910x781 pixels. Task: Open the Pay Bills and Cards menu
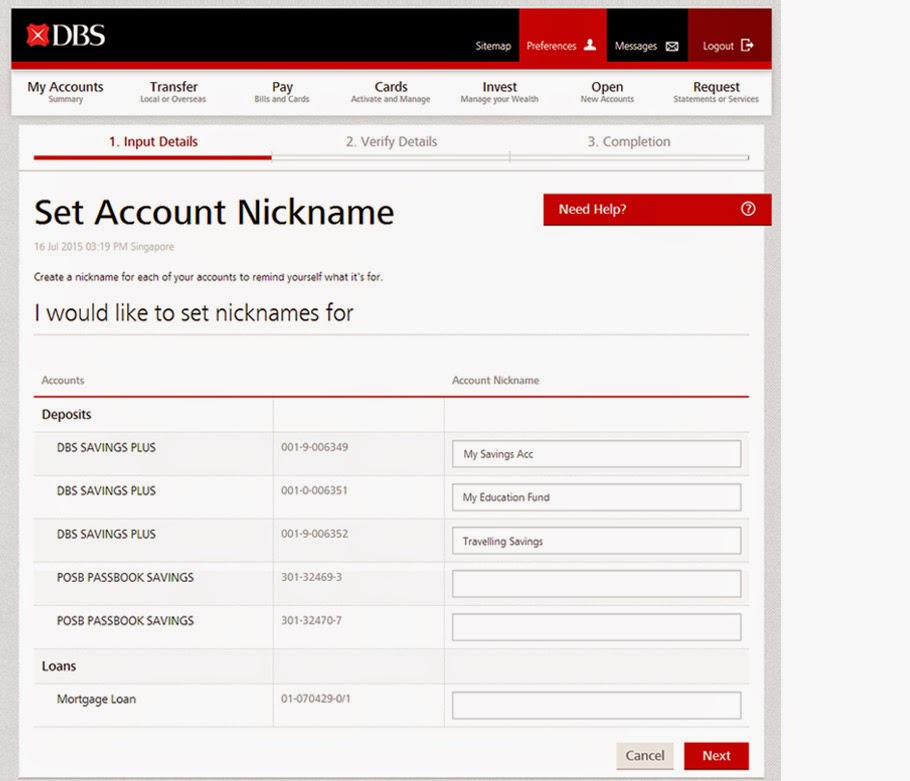[281, 92]
